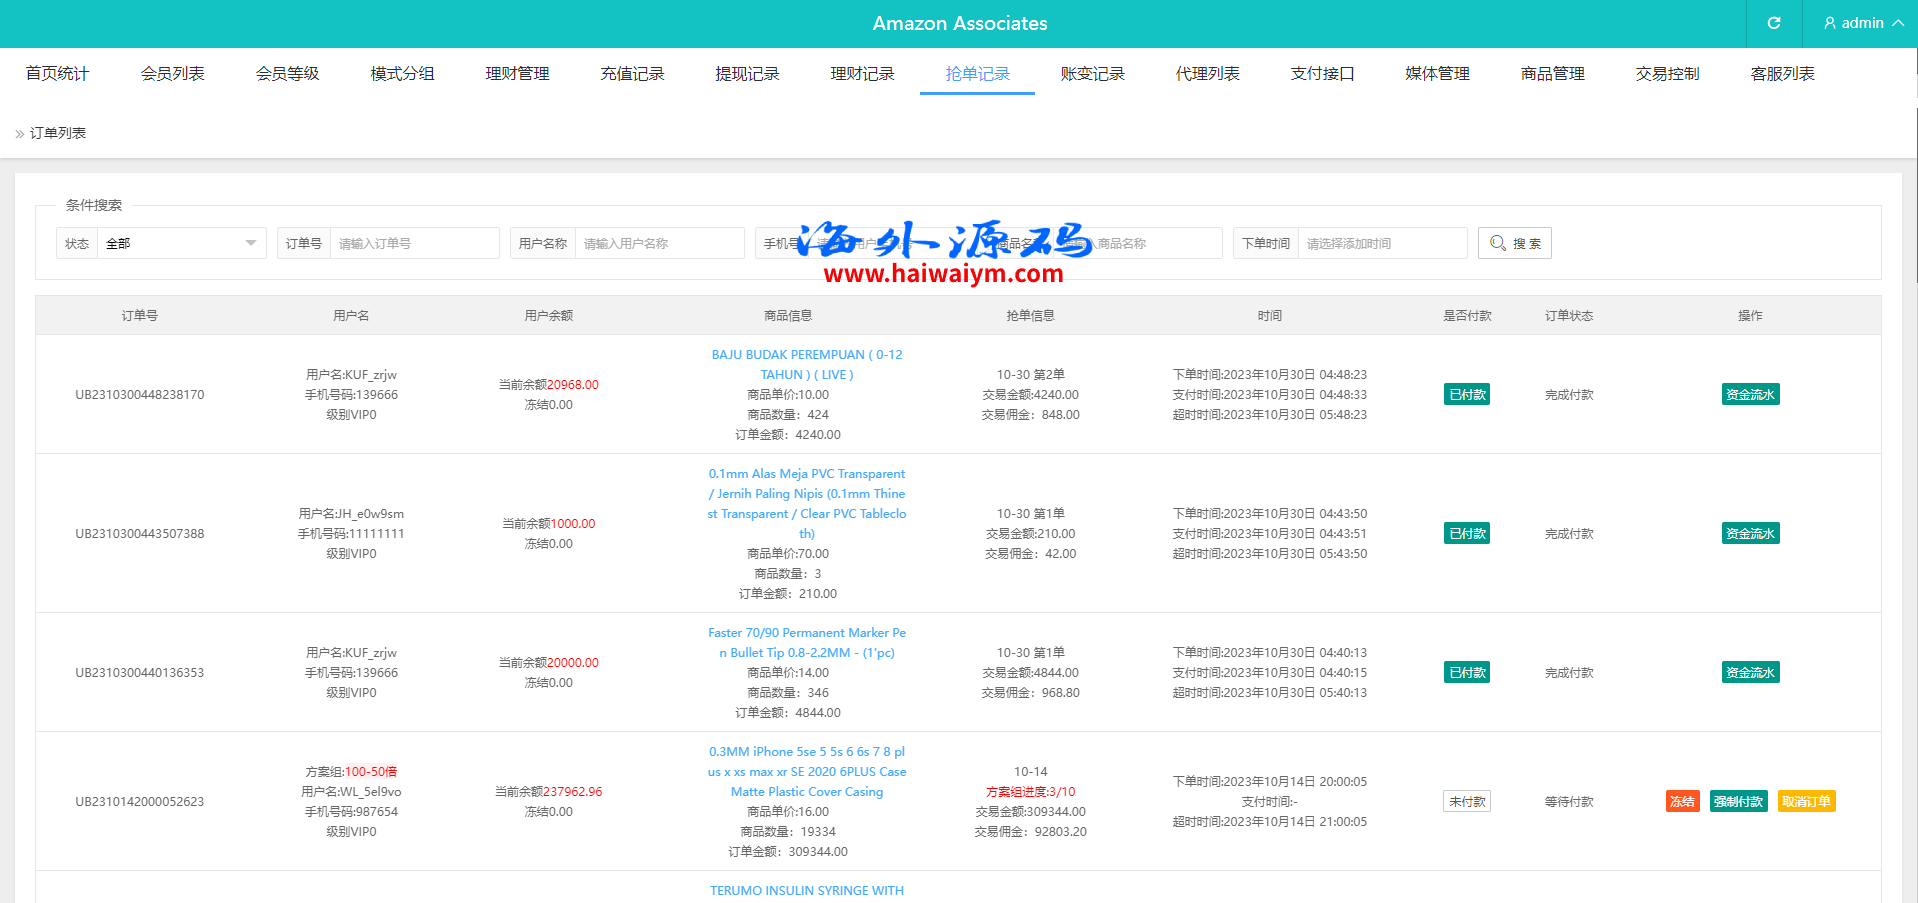Click the 订单号 input field
This screenshot has width=1918, height=903.
click(x=414, y=243)
